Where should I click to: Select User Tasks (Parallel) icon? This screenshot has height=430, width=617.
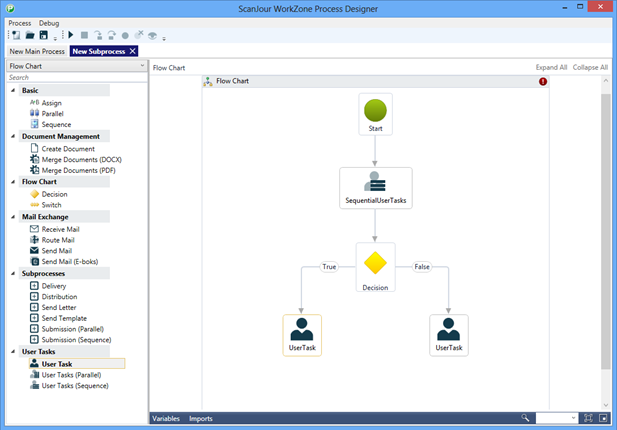(35, 375)
